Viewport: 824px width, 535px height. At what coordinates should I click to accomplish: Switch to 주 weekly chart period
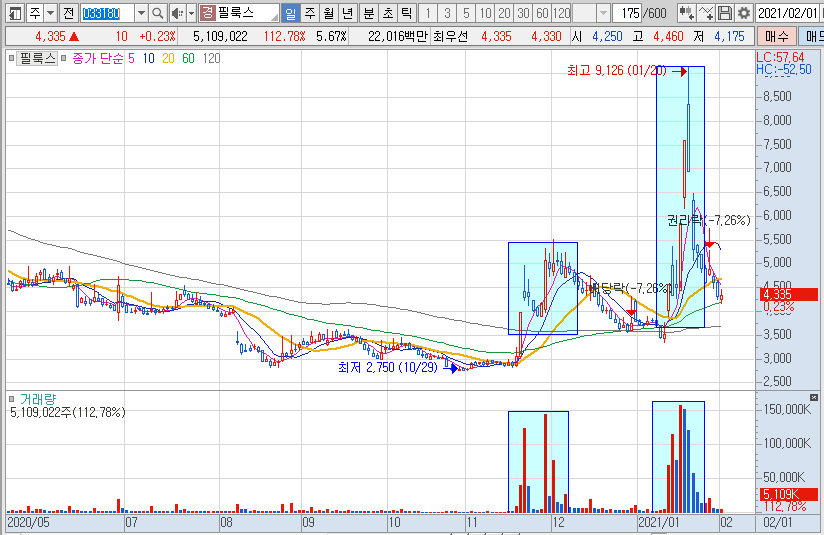pos(309,14)
